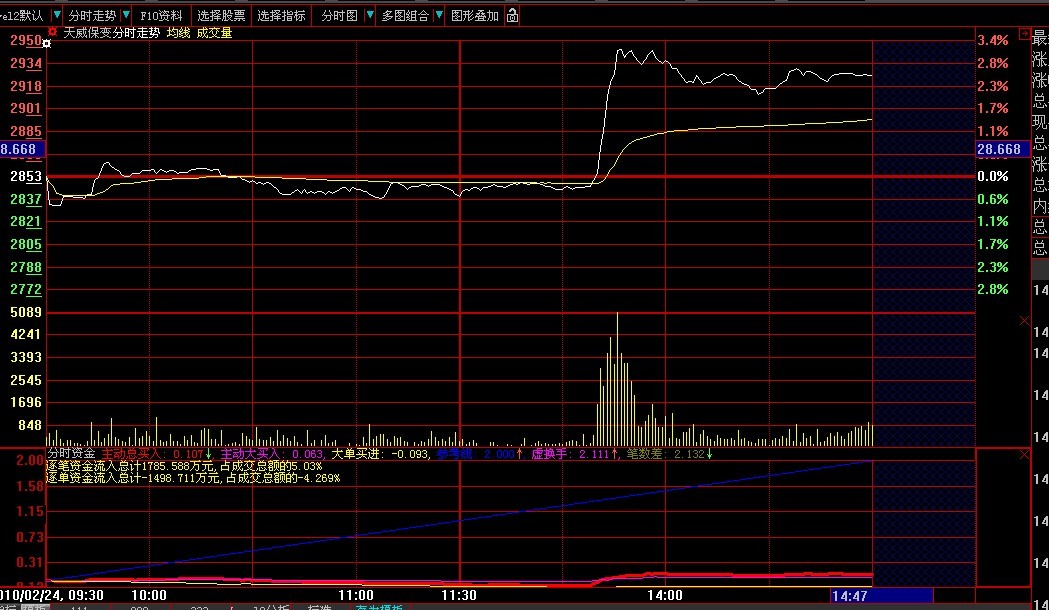Click the blue 28.668 price label on the right axis
Viewport: 1049px width, 610px height.
pyautogui.click(x=999, y=149)
